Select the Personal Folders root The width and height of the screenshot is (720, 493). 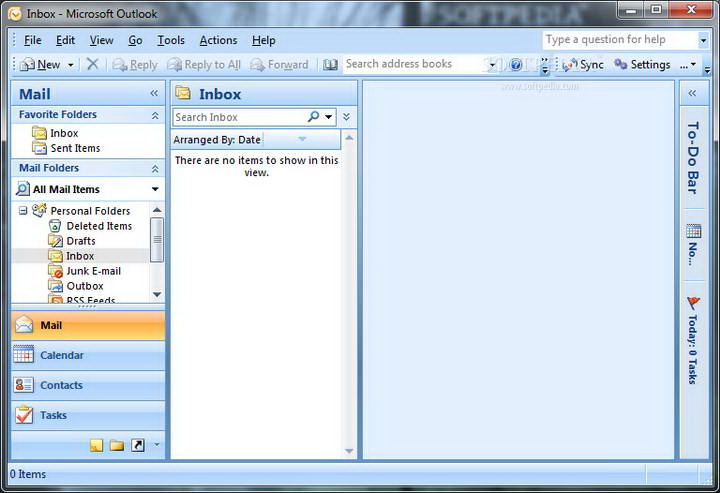(90, 211)
